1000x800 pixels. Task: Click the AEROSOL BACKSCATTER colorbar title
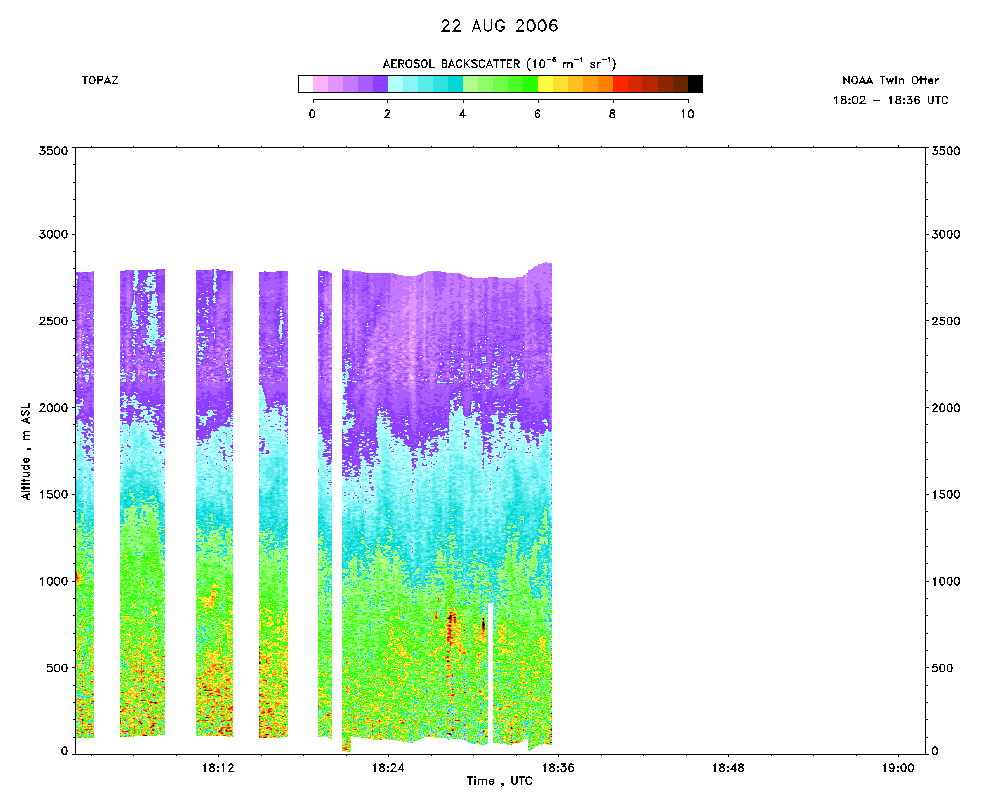coord(499,63)
